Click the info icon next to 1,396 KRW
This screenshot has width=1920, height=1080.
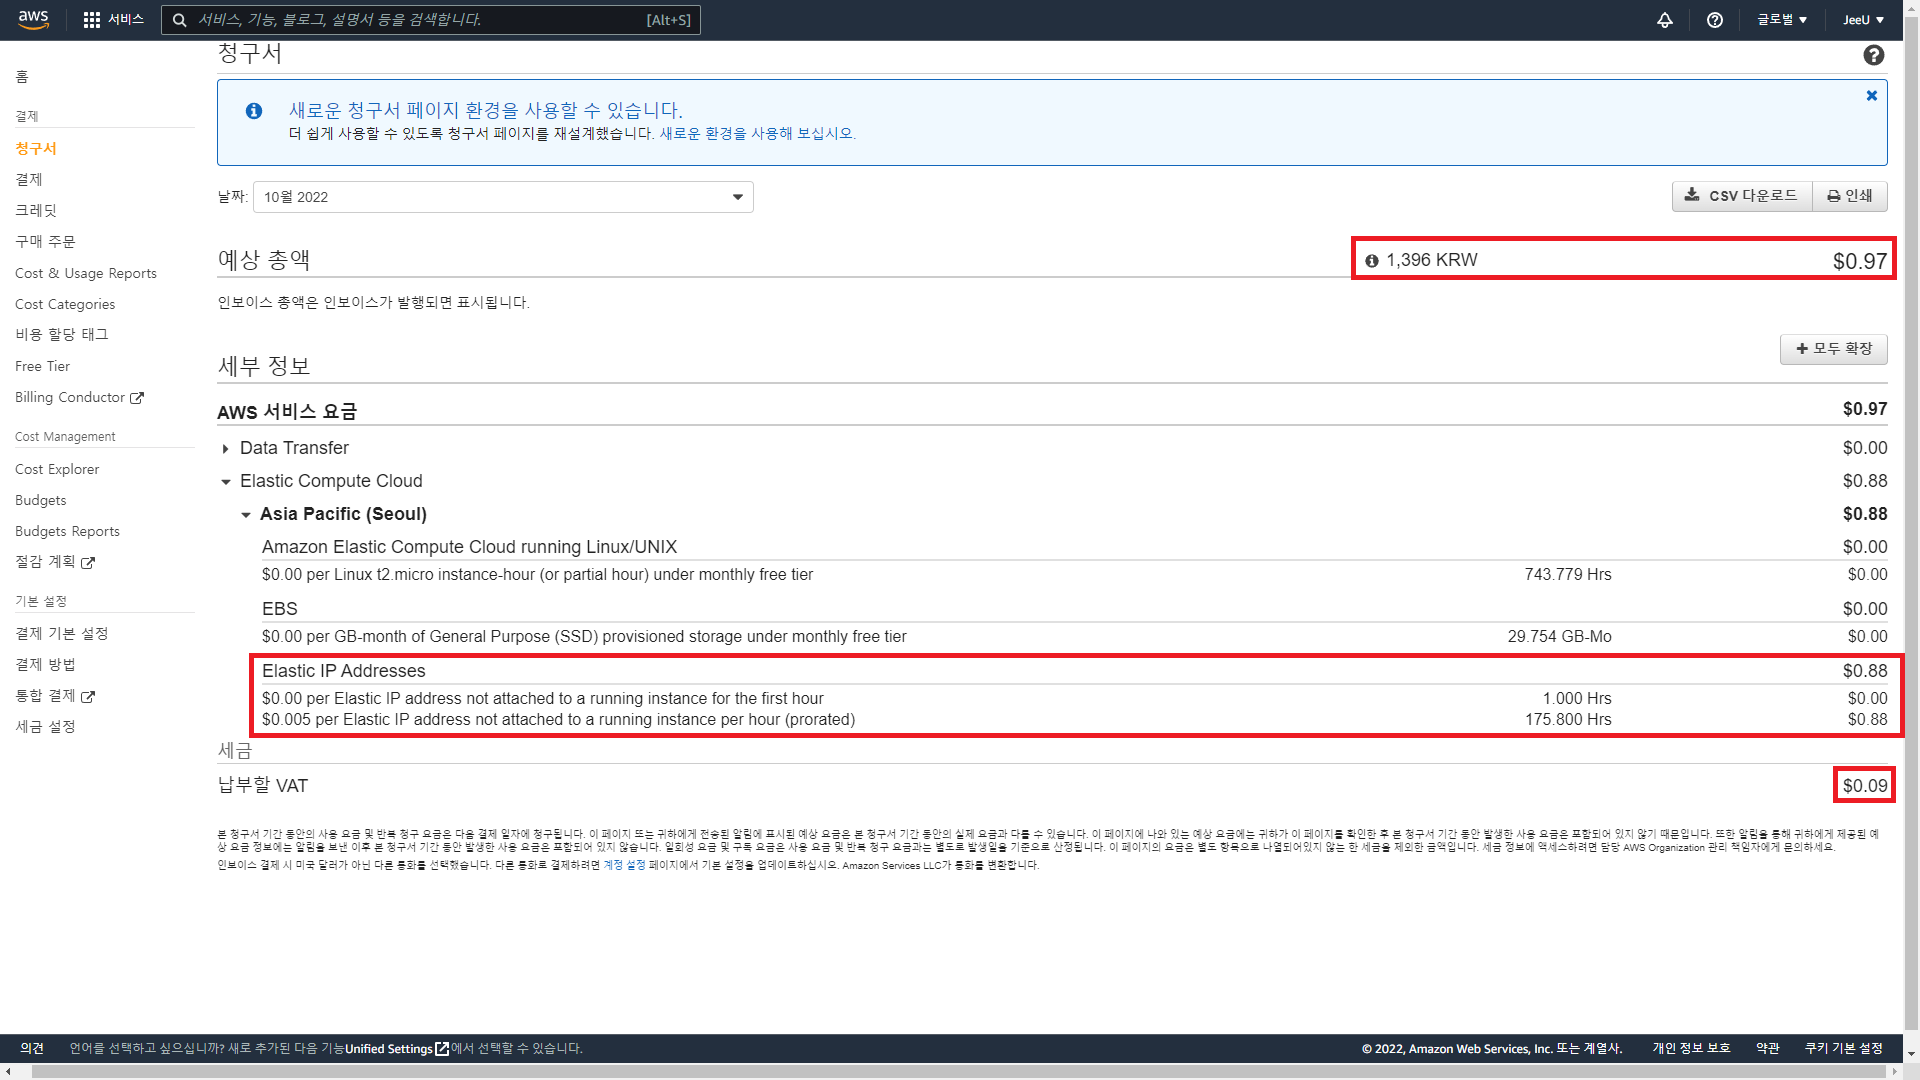click(1371, 261)
